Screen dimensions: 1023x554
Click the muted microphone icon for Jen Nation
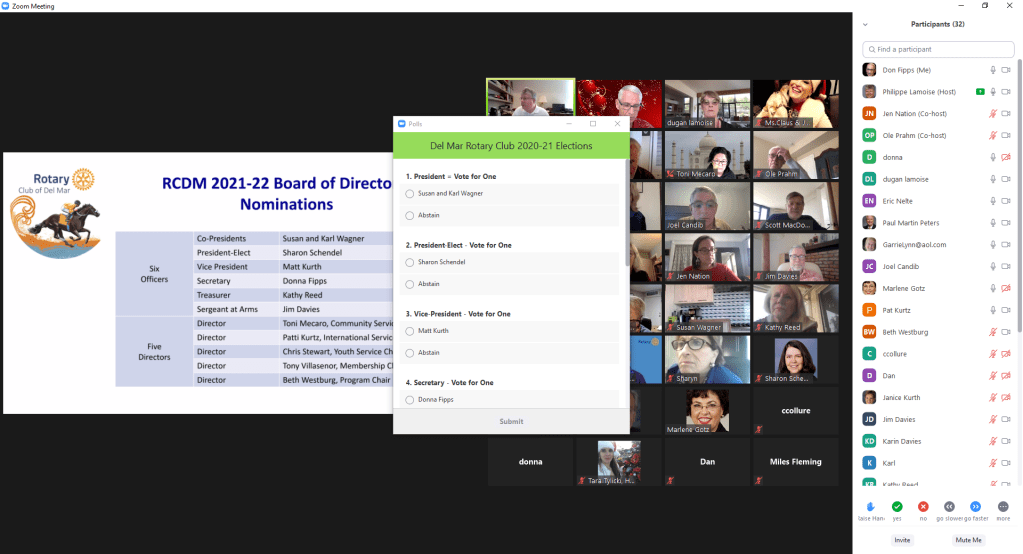pos(993,113)
